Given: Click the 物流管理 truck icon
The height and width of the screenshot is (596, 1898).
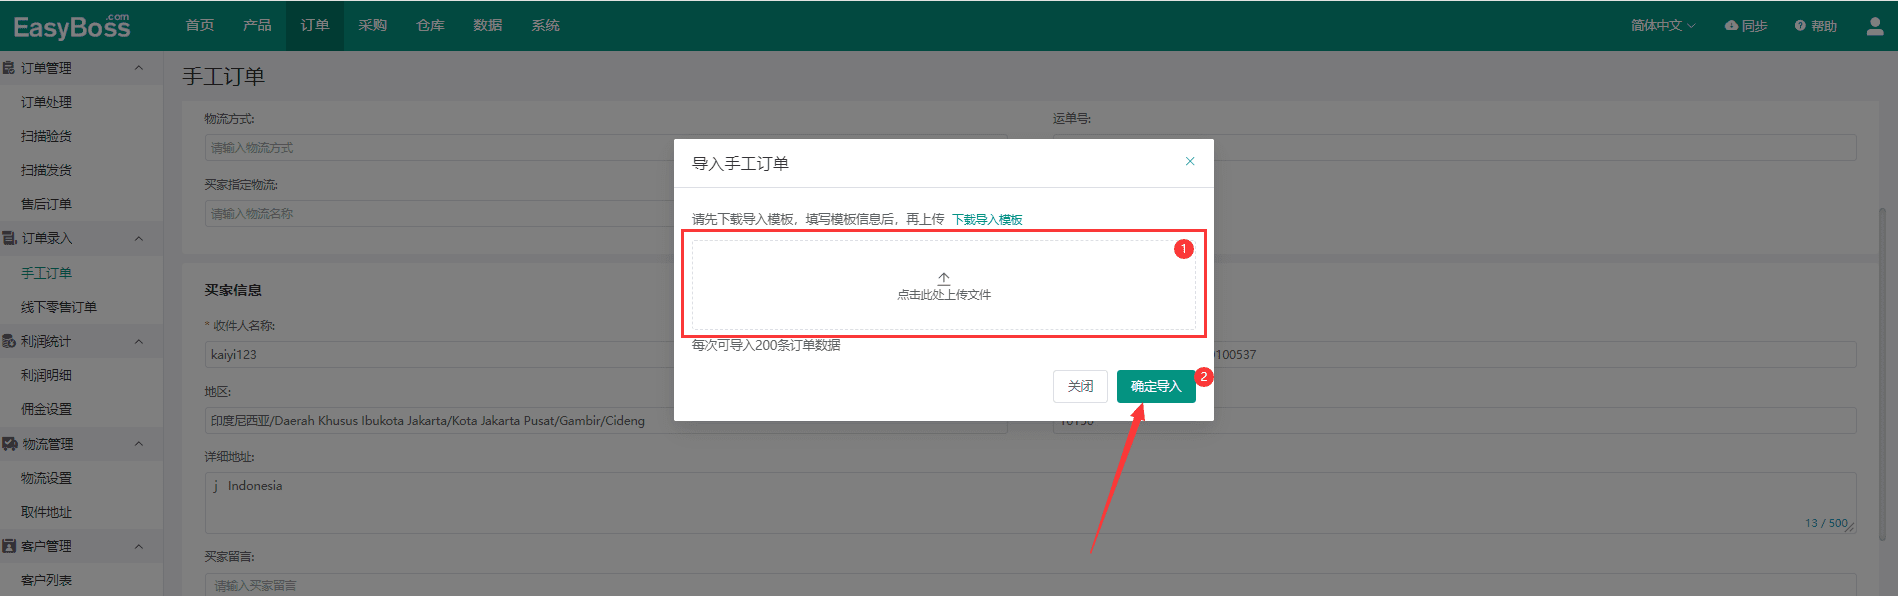Looking at the screenshot, I should tap(10, 444).
